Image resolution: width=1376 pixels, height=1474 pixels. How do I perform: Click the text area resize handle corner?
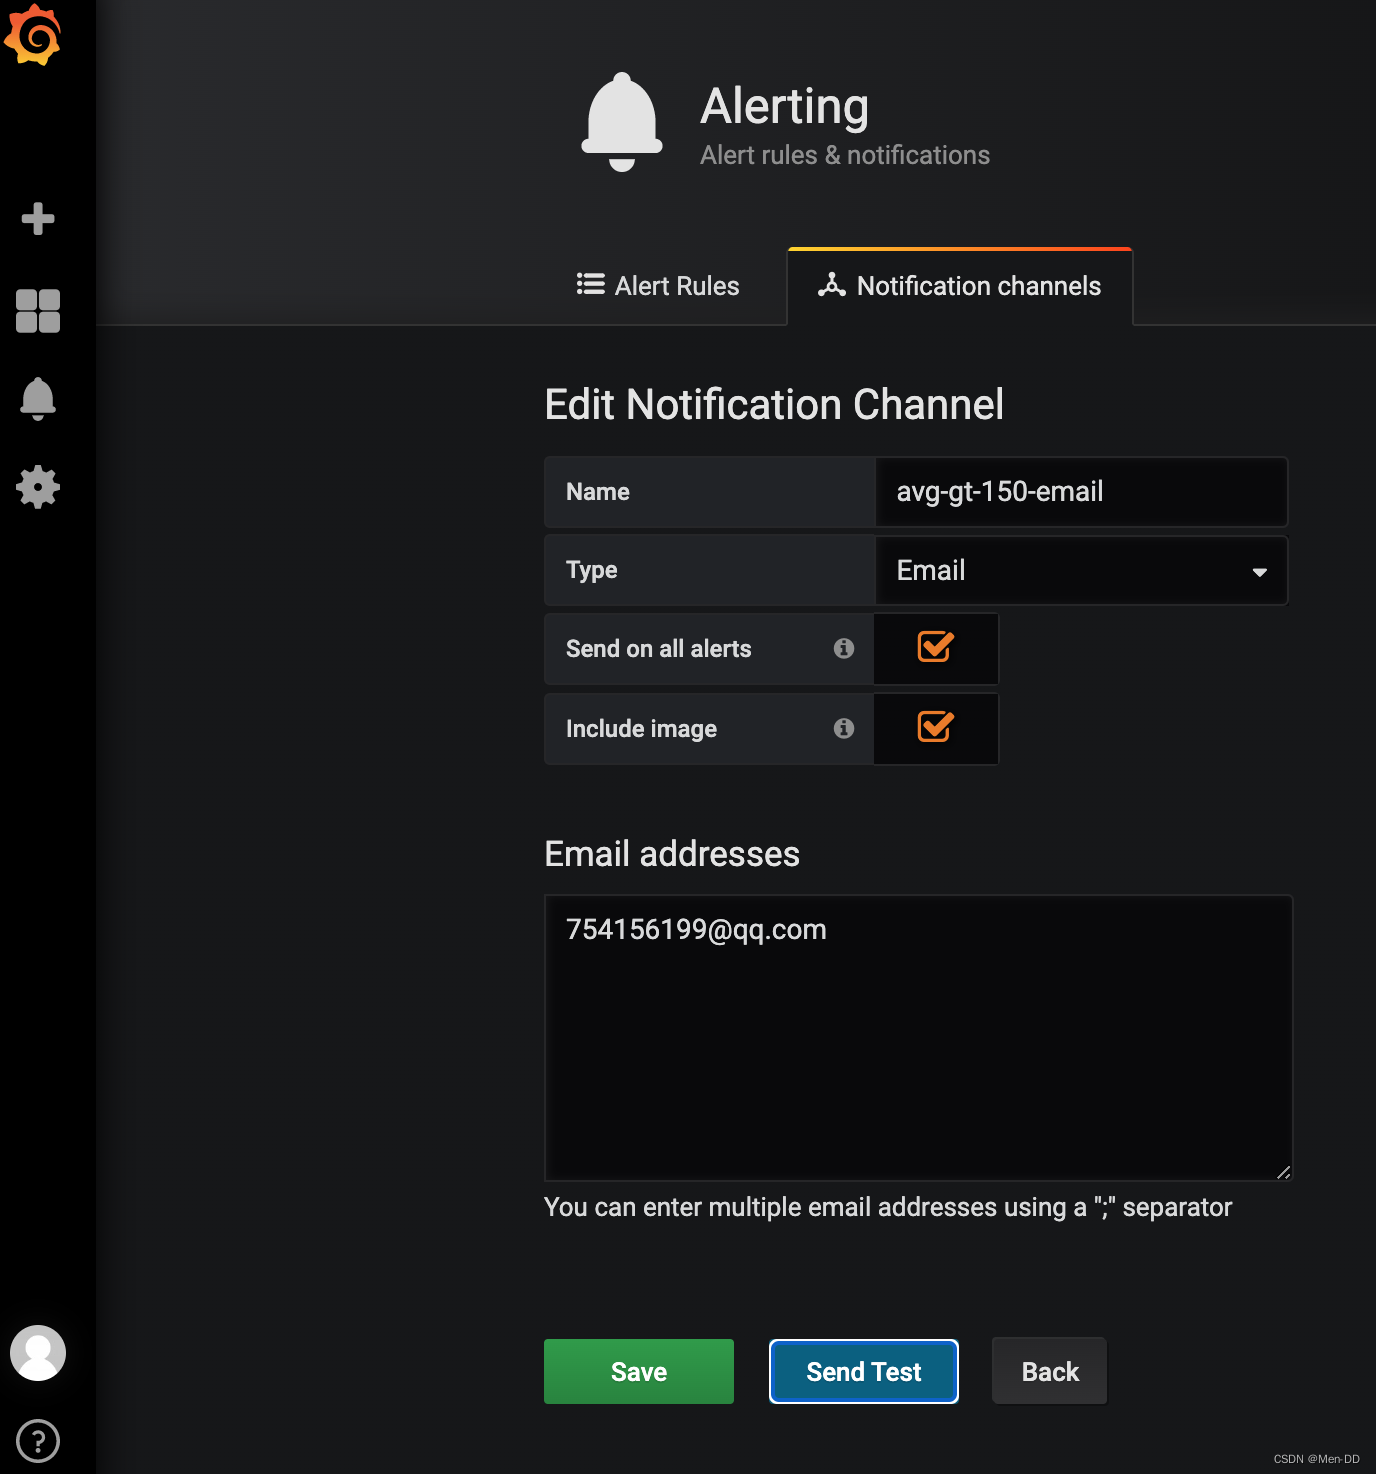click(1283, 1172)
